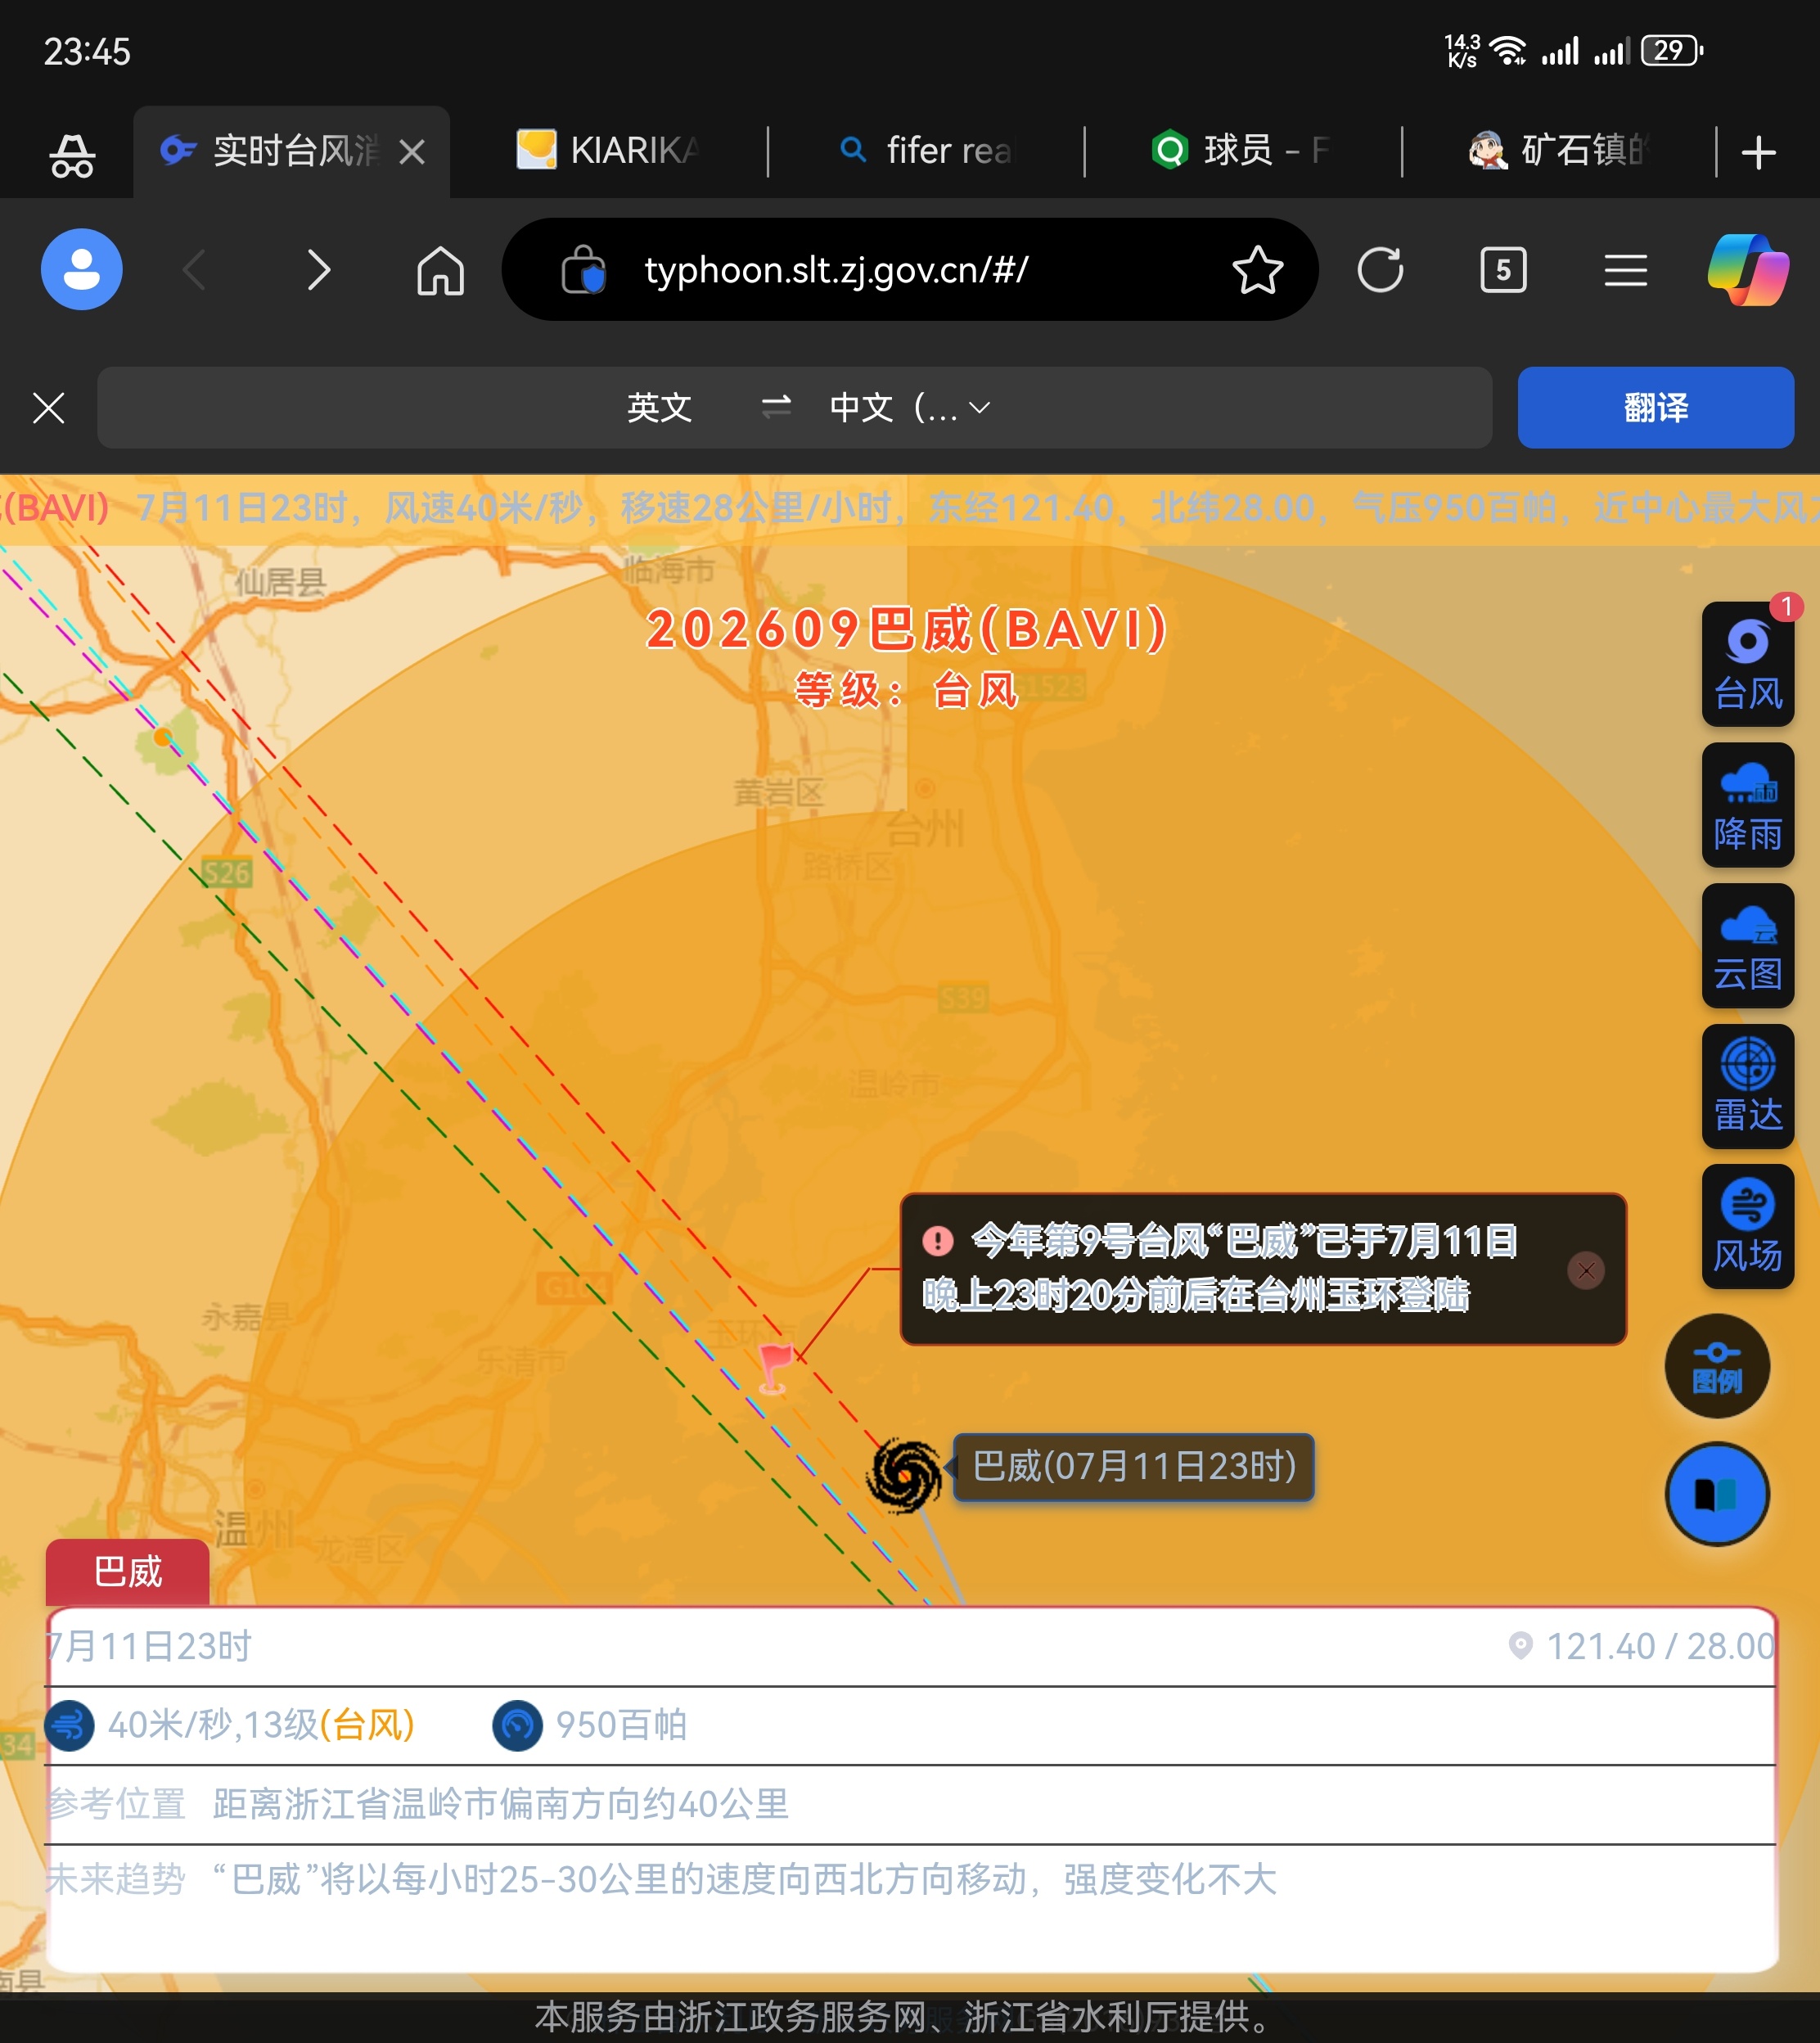Click the orange forecast point on track
Screen dimensions: 1820x2043
(162, 737)
